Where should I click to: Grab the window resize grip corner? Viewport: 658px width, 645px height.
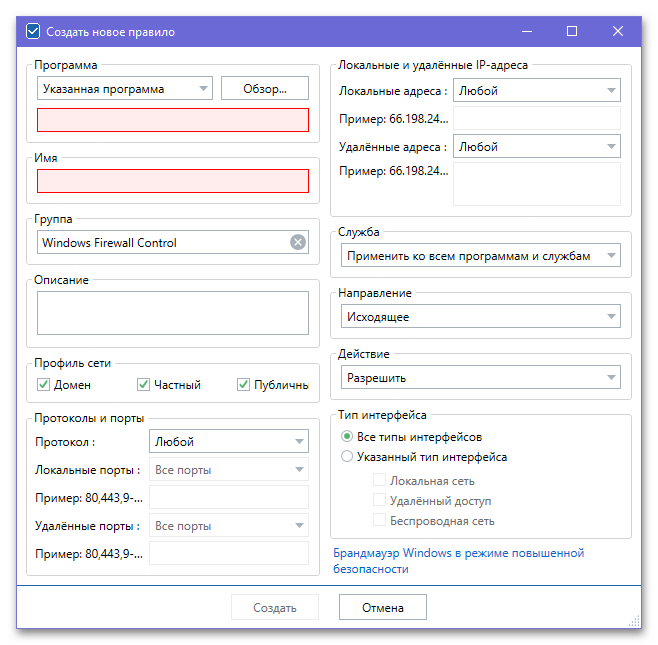tap(635, 621)
